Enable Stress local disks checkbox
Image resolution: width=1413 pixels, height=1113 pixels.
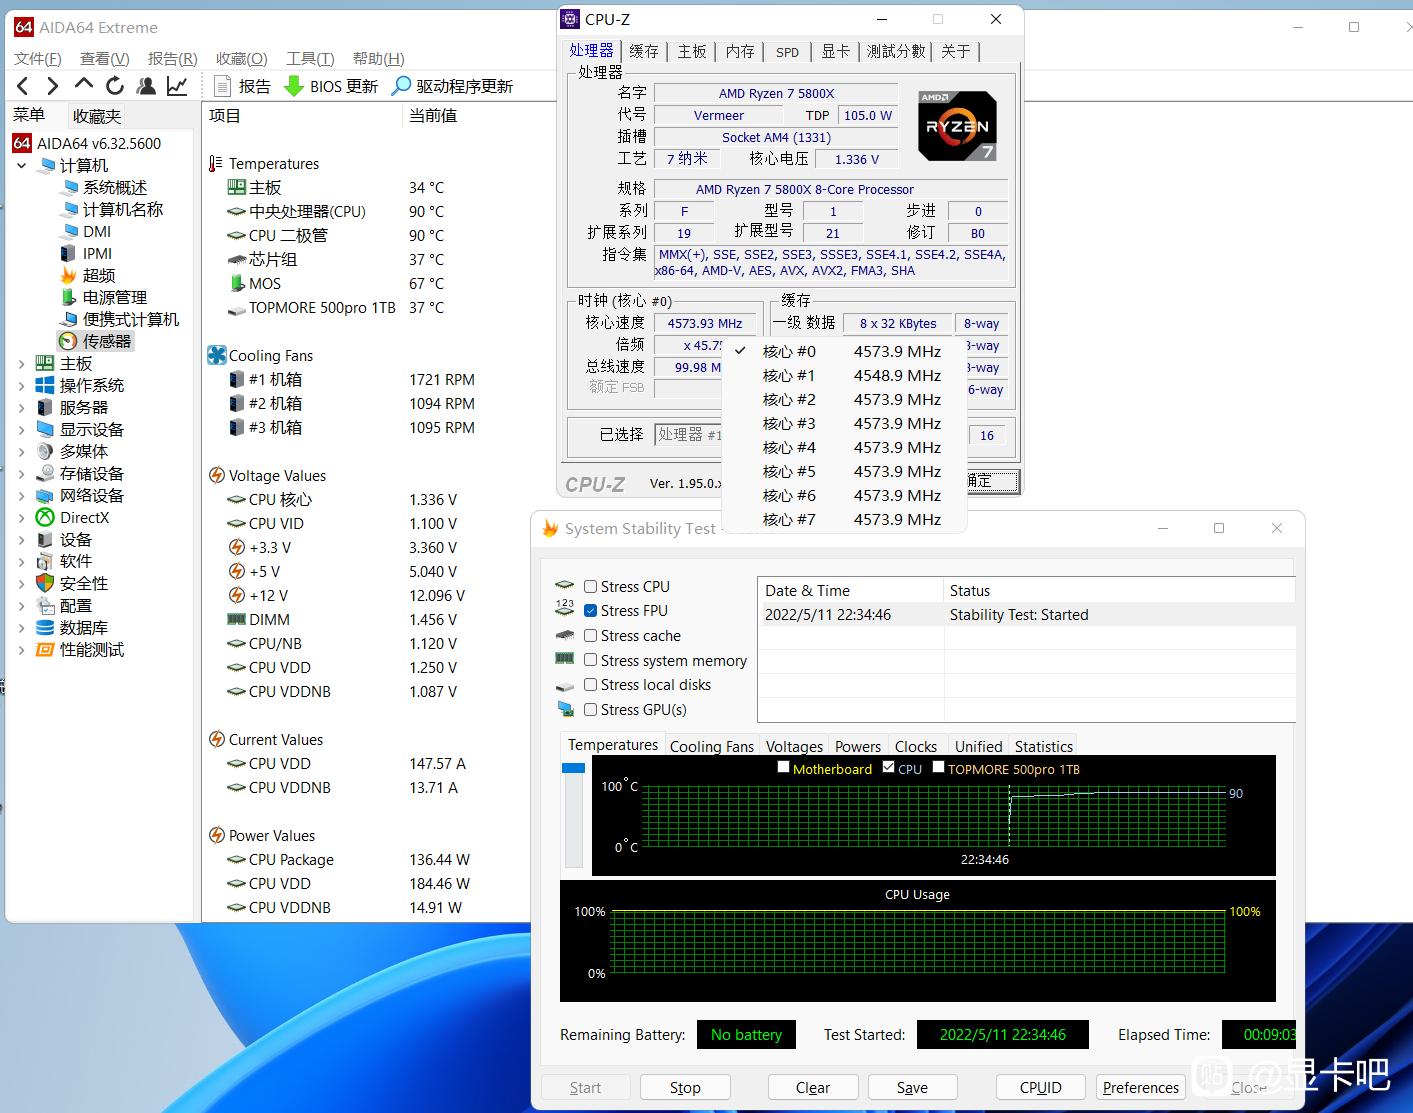(591, 684)
